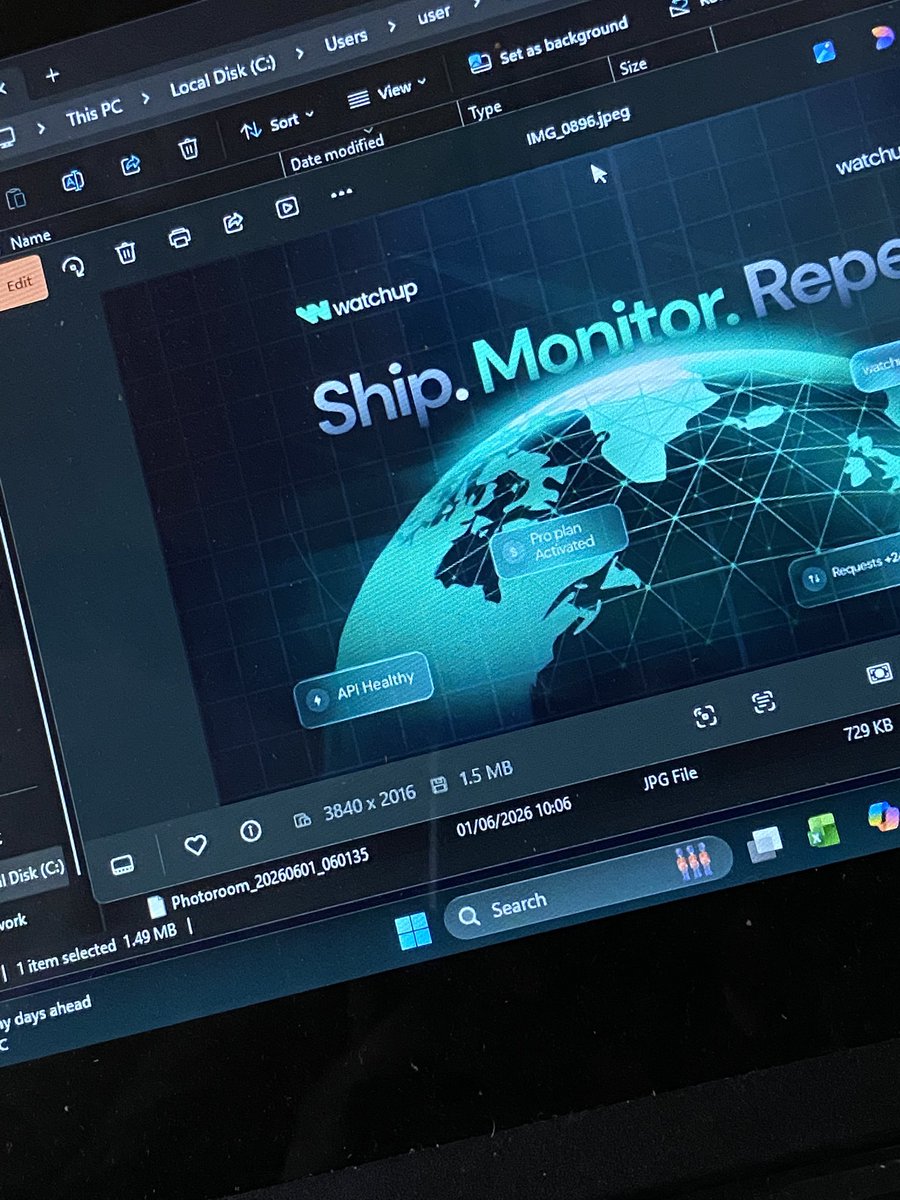Open the Sort dropdown
The width and height of the screenshot is (900, 1200).
tap(277, 124)
